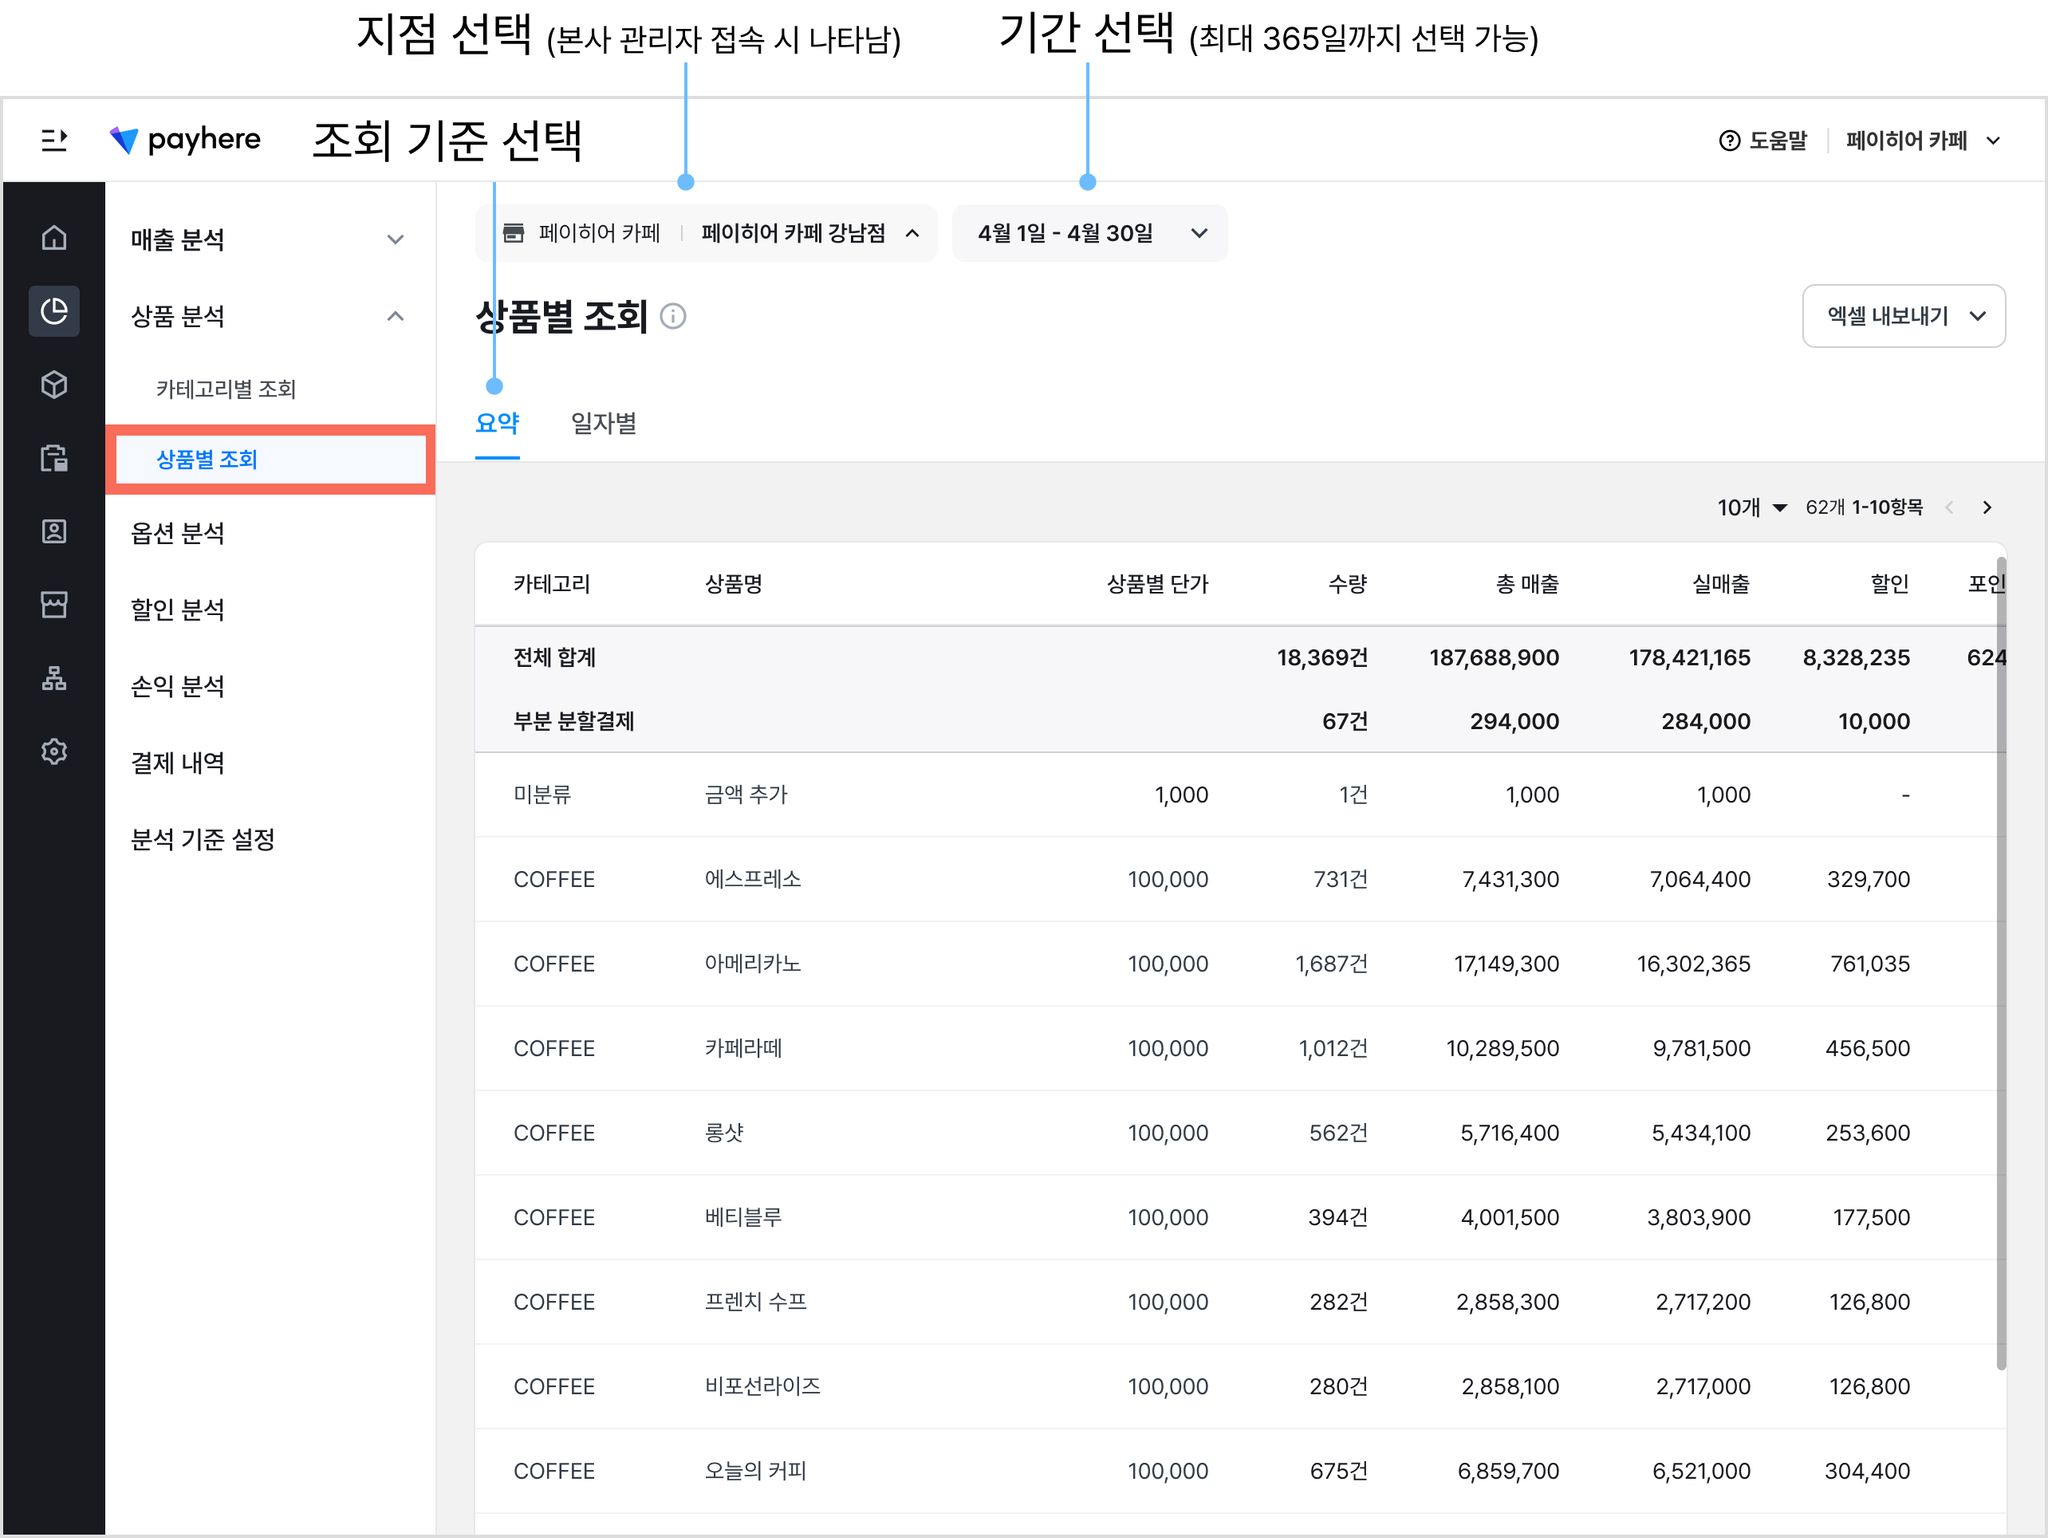Open 할인 분석 menu item
The image size is (2048, 1538).
(x=177, y=610)
